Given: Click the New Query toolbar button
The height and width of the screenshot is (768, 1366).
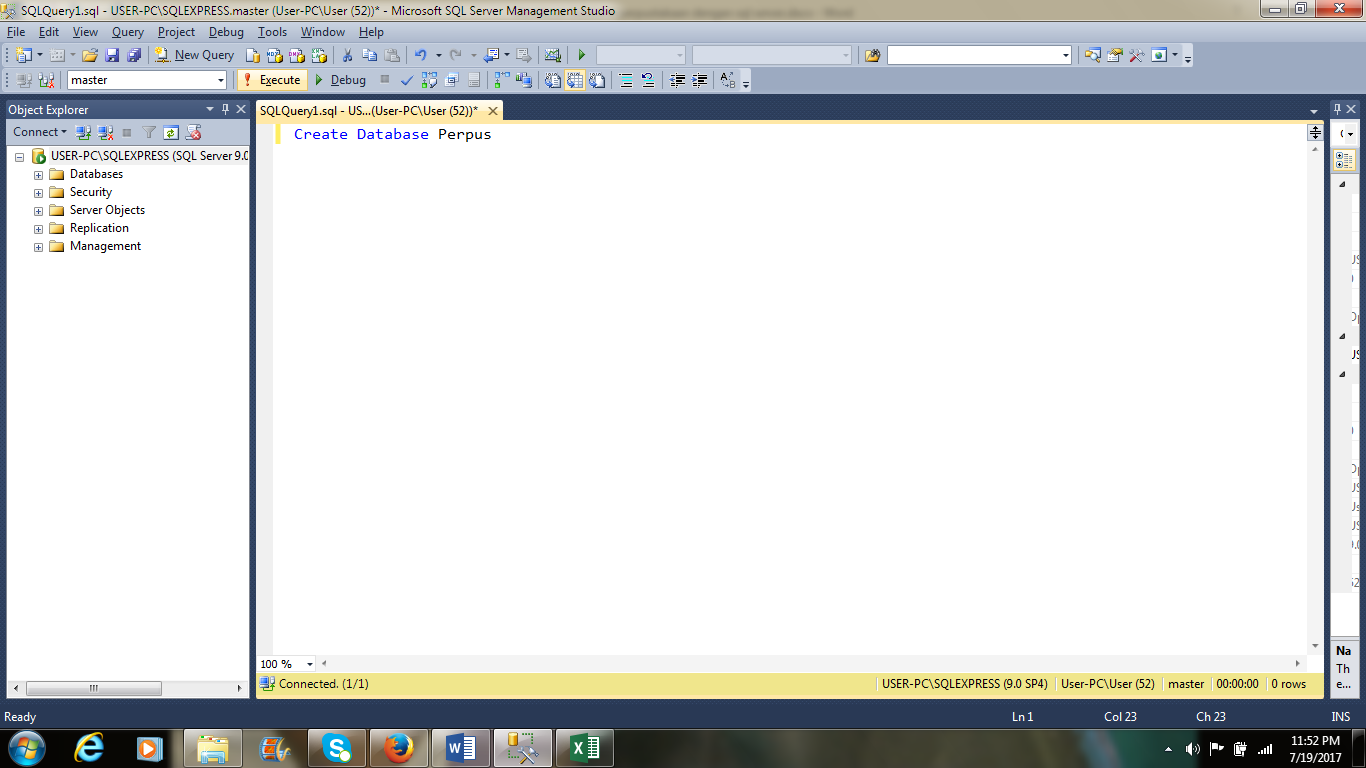Looking at the screenshot, I should (195, 55).
